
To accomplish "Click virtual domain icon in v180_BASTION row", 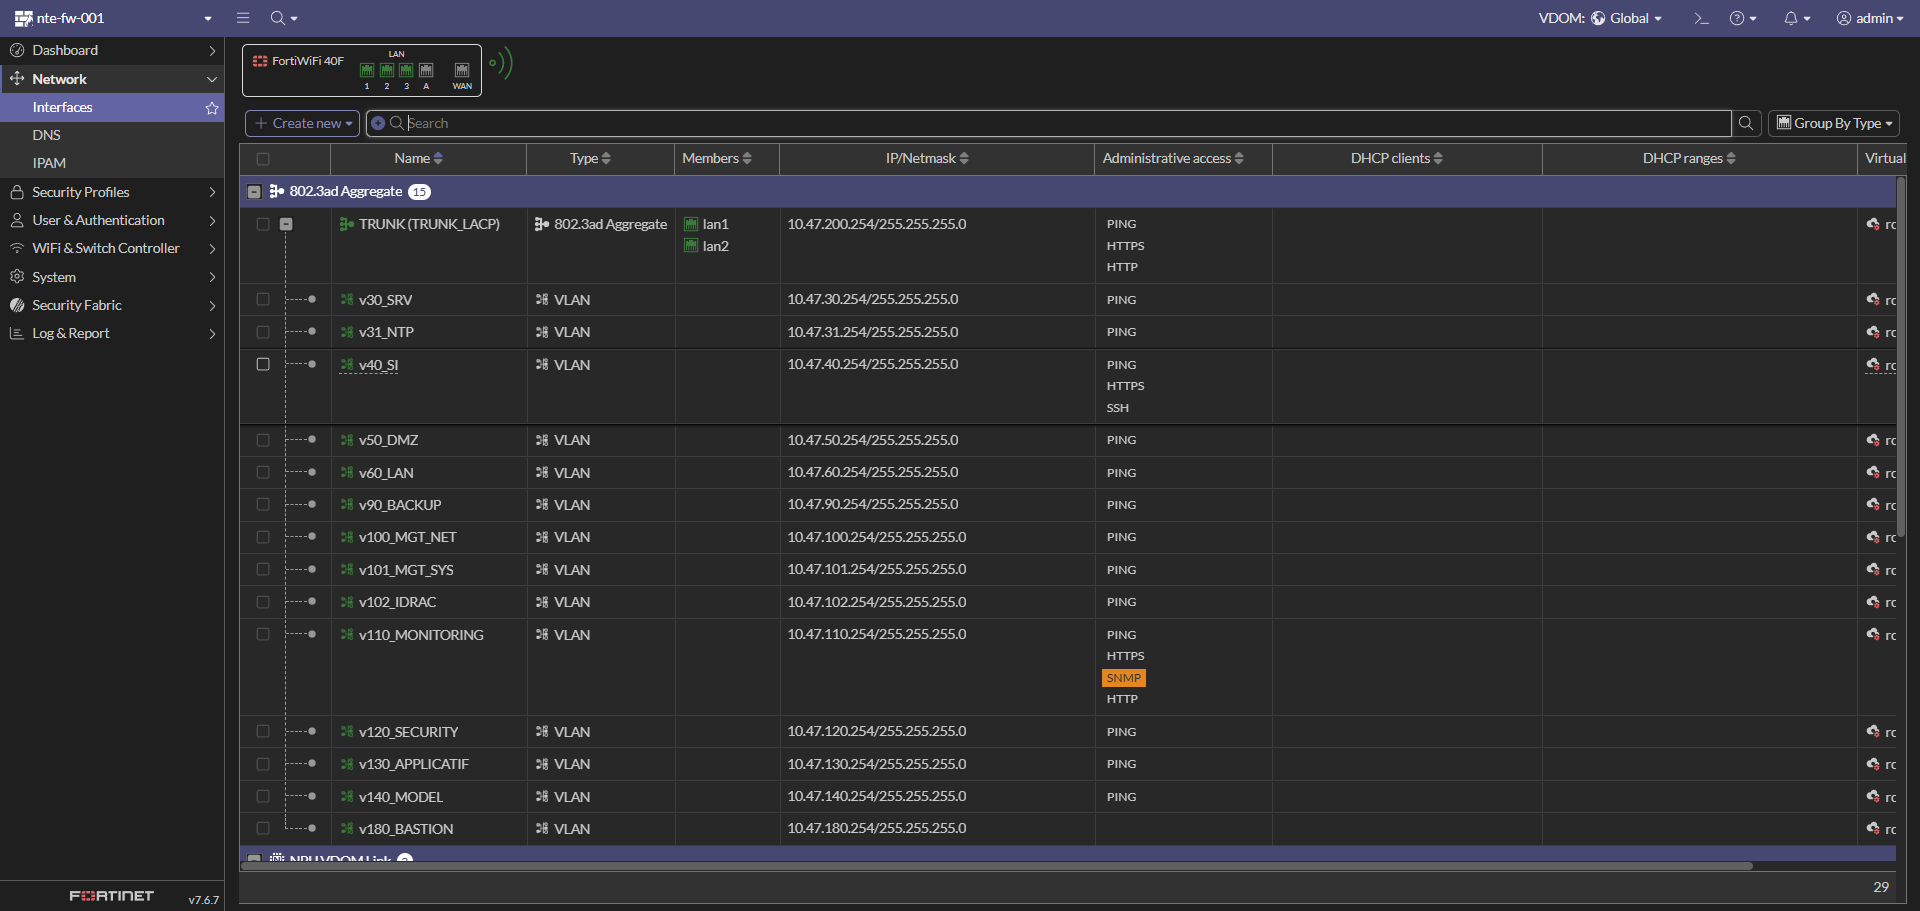I will [1873, 828].
